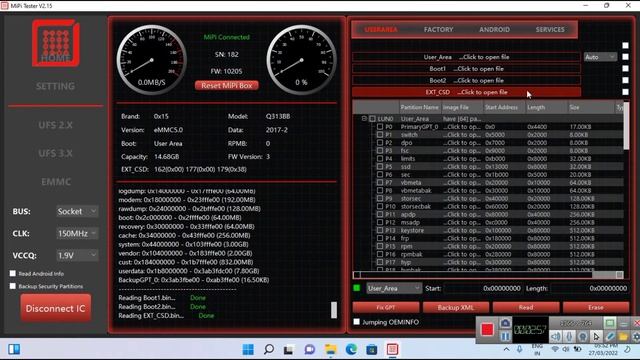640x360 pixels.
Task: Check the box beside EXT_CSD file row
Action: [x=625, y=92]
